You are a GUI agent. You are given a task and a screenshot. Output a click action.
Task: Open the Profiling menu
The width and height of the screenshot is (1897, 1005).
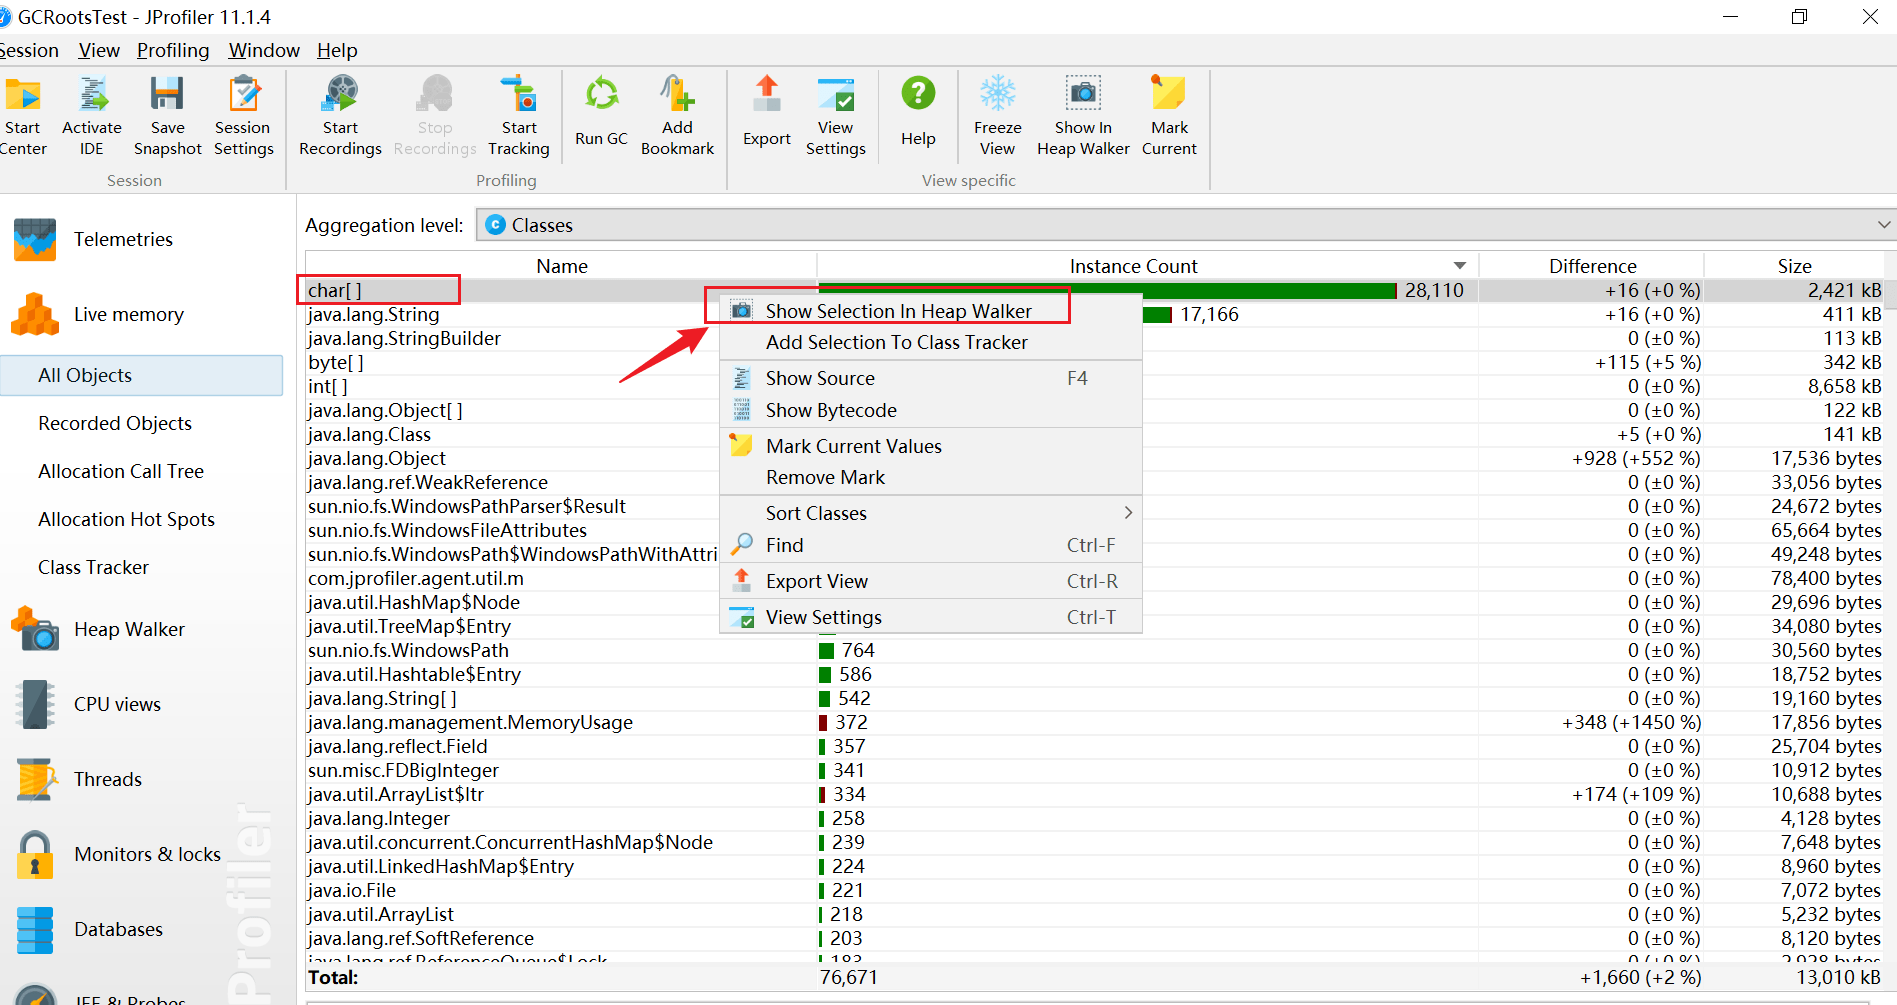click(173, 50)
